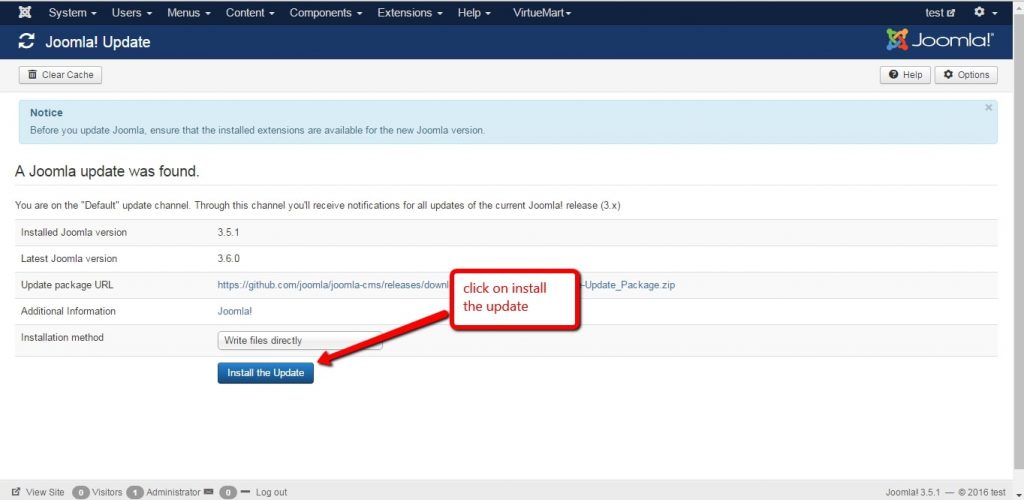Click the latest version value 3.6.0
The height and width of the screenshot is (500, 1024).
(x=229, y=258)
